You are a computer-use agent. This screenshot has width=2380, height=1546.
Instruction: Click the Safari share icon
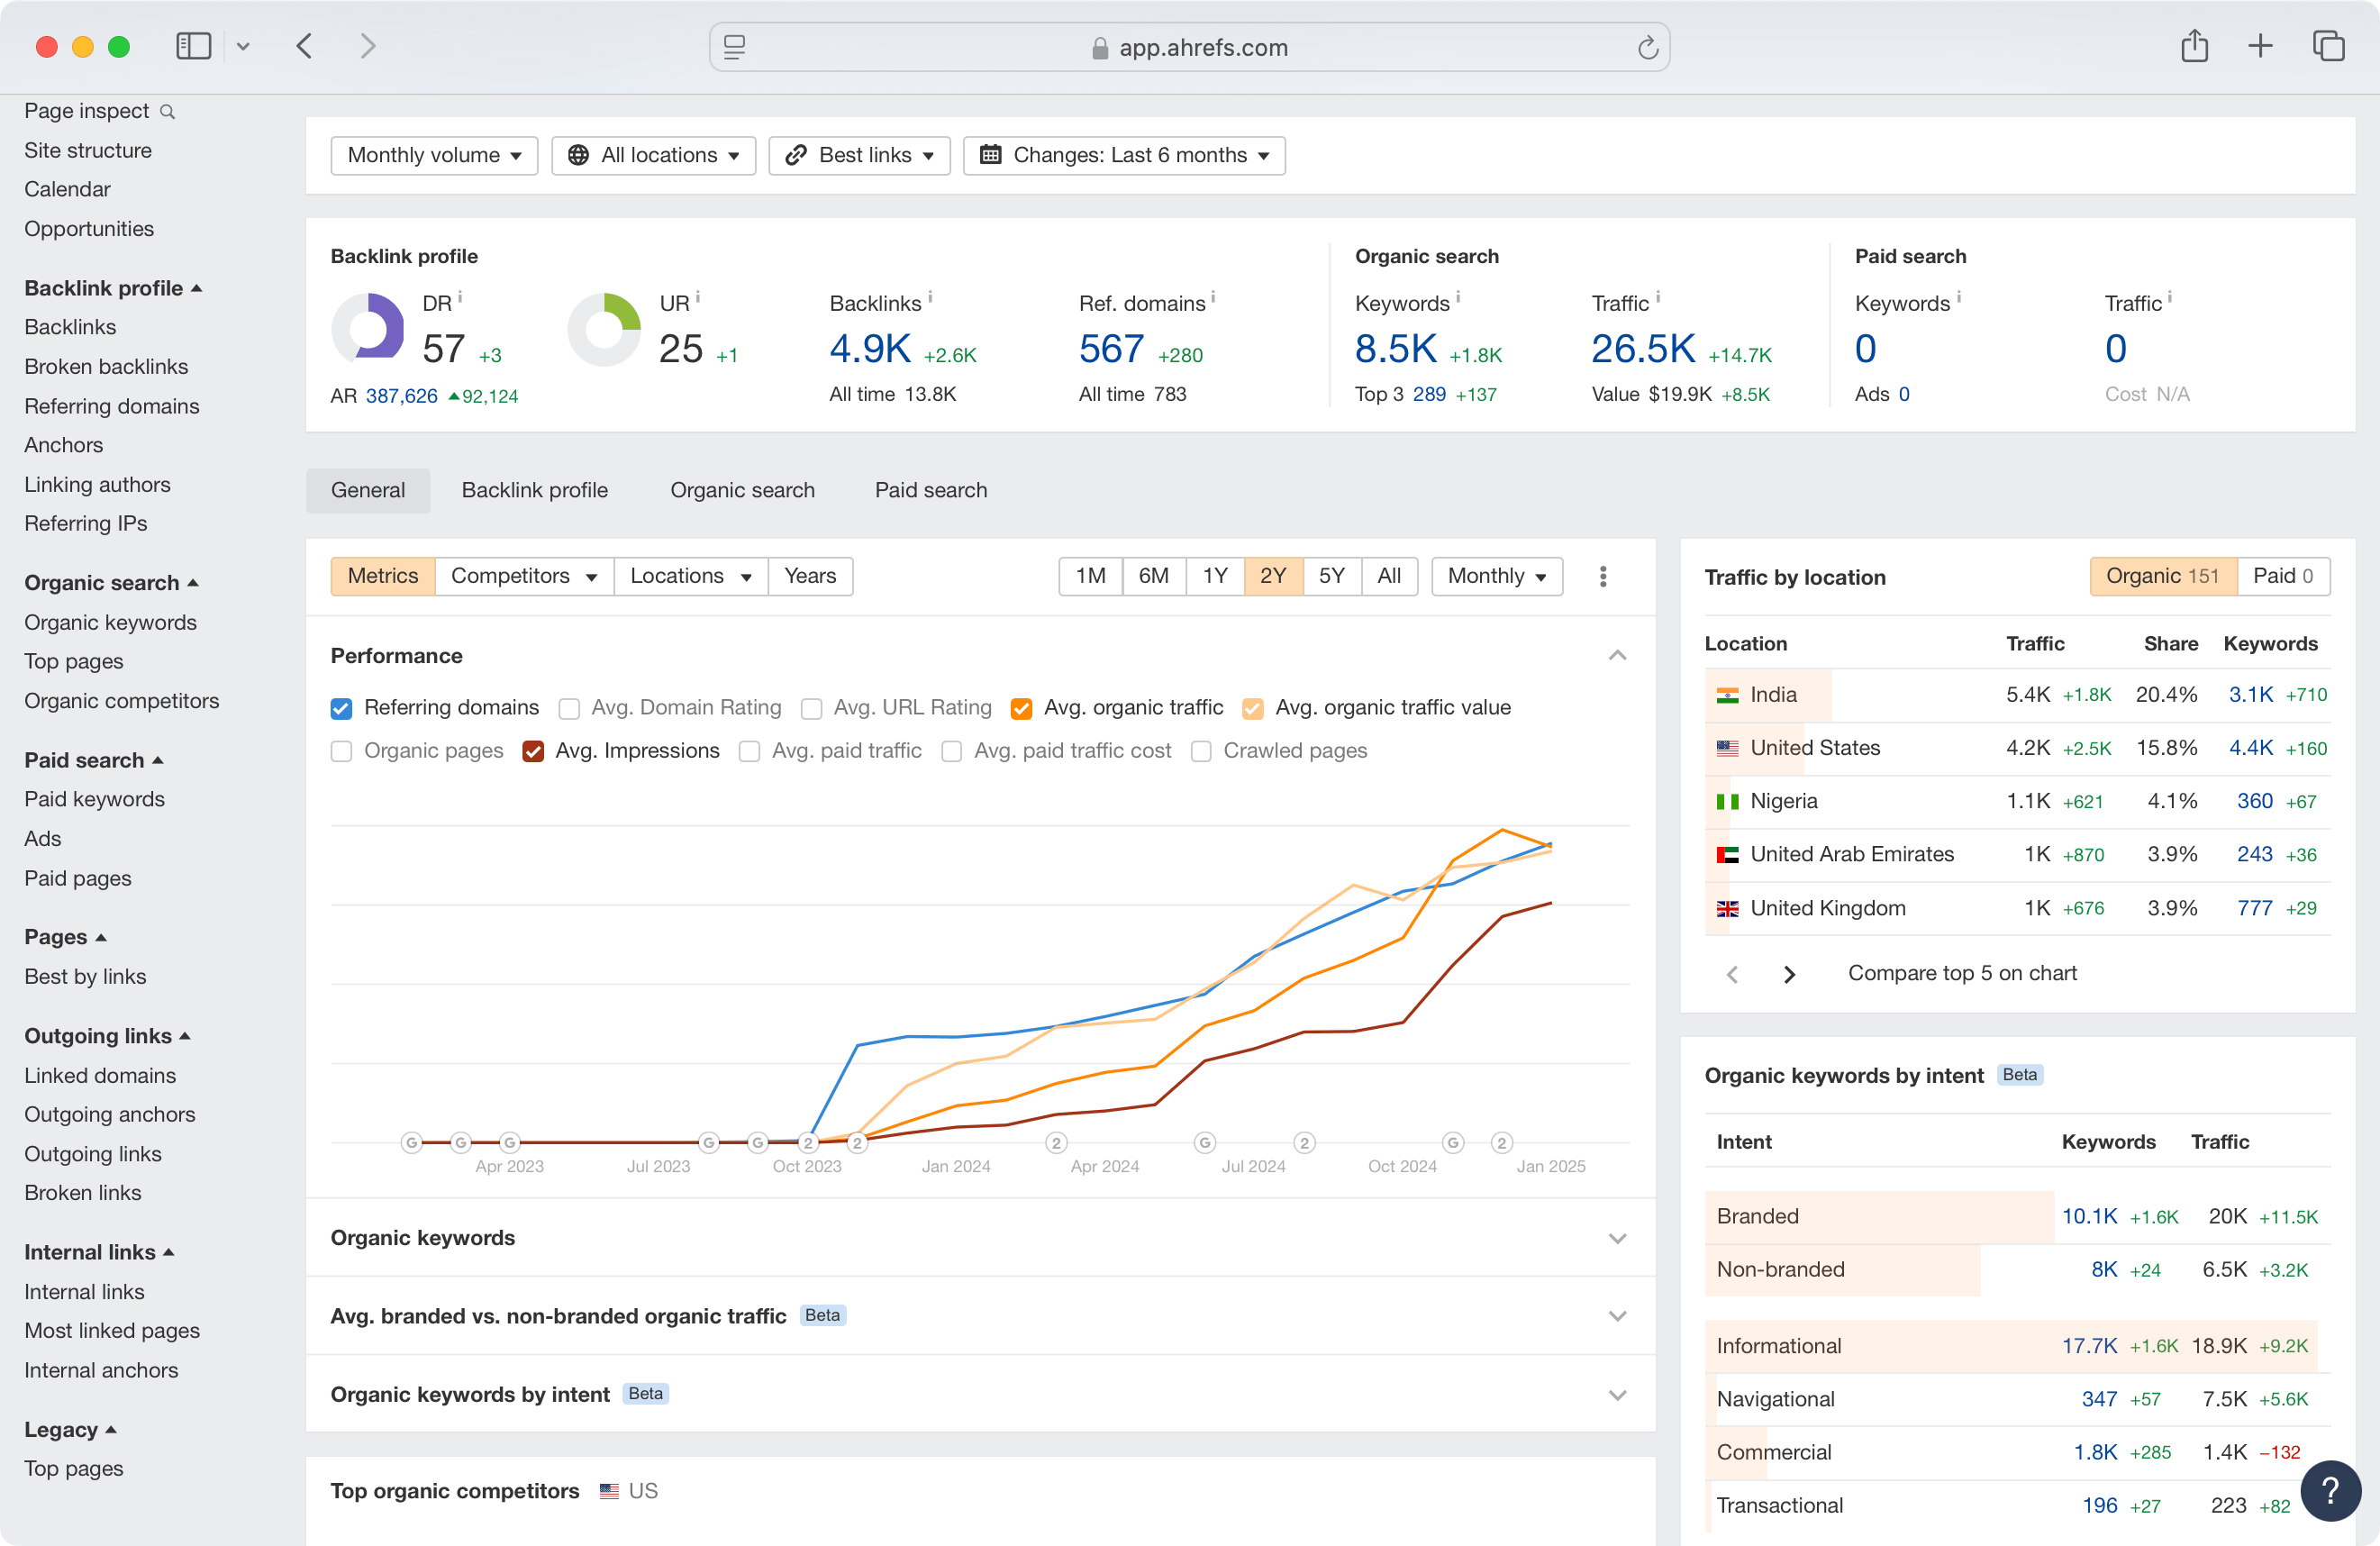coord(2194,46)
